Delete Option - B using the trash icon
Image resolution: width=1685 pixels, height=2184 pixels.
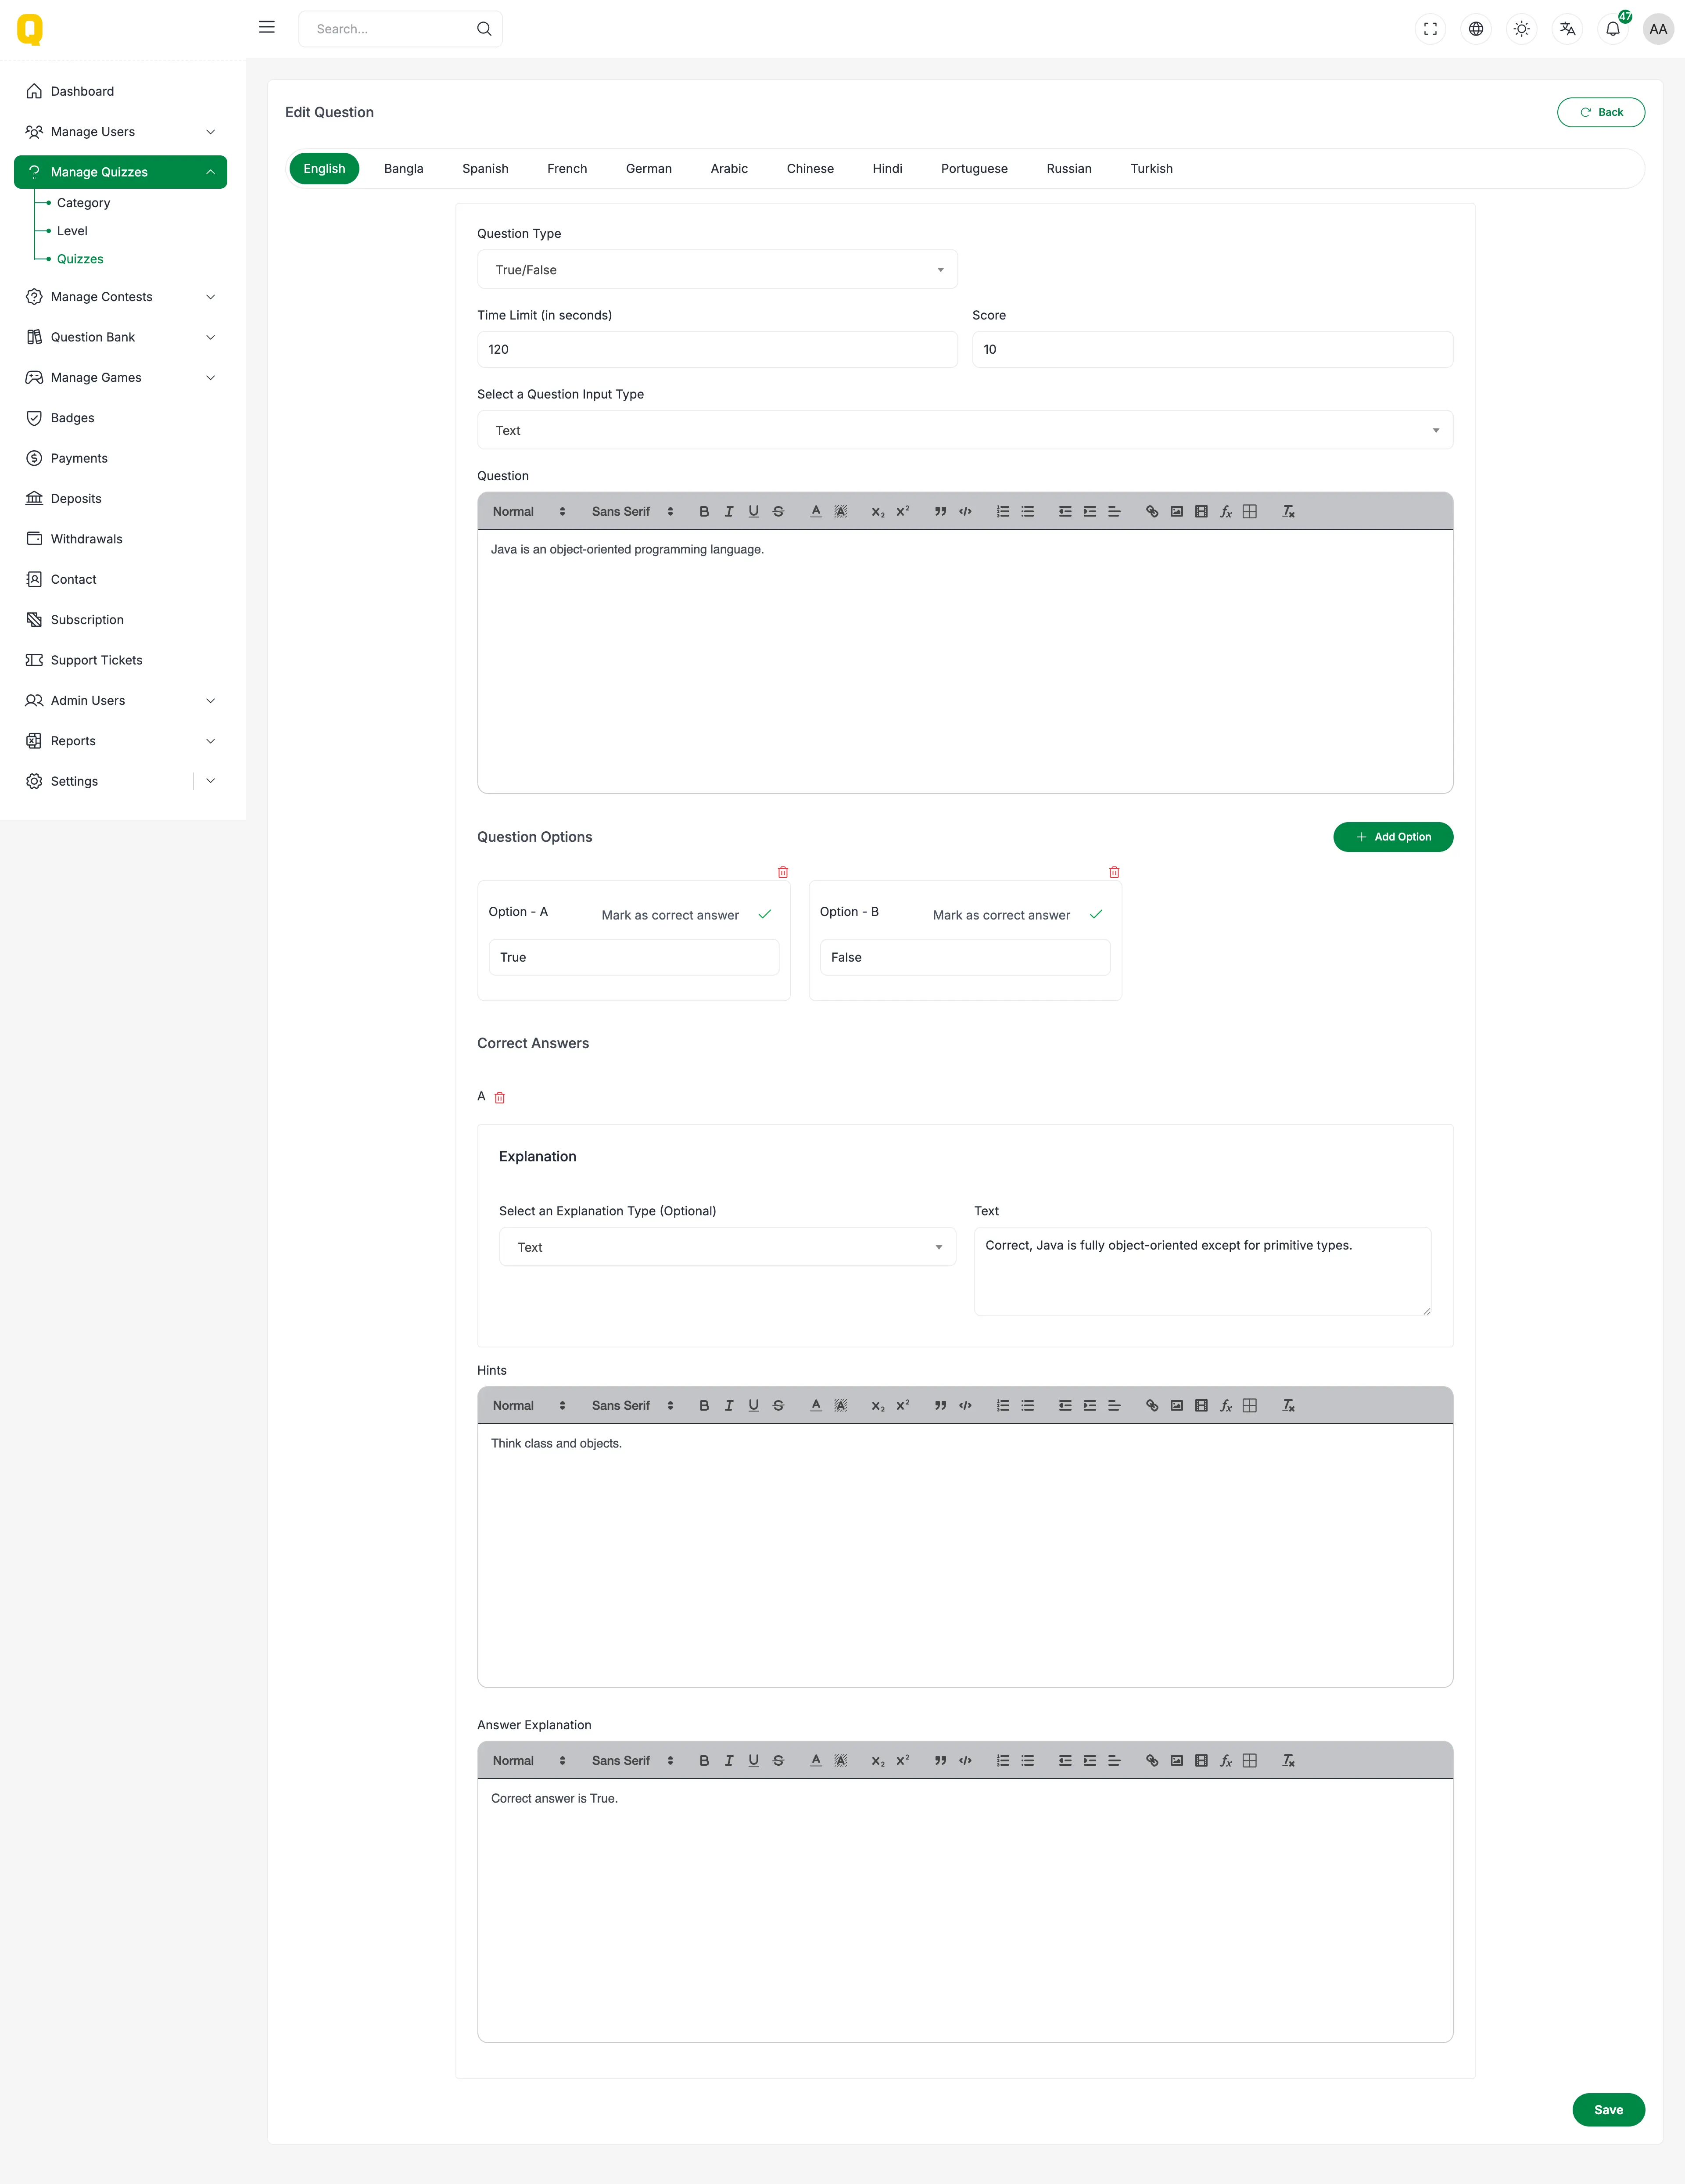[1114, 872]
